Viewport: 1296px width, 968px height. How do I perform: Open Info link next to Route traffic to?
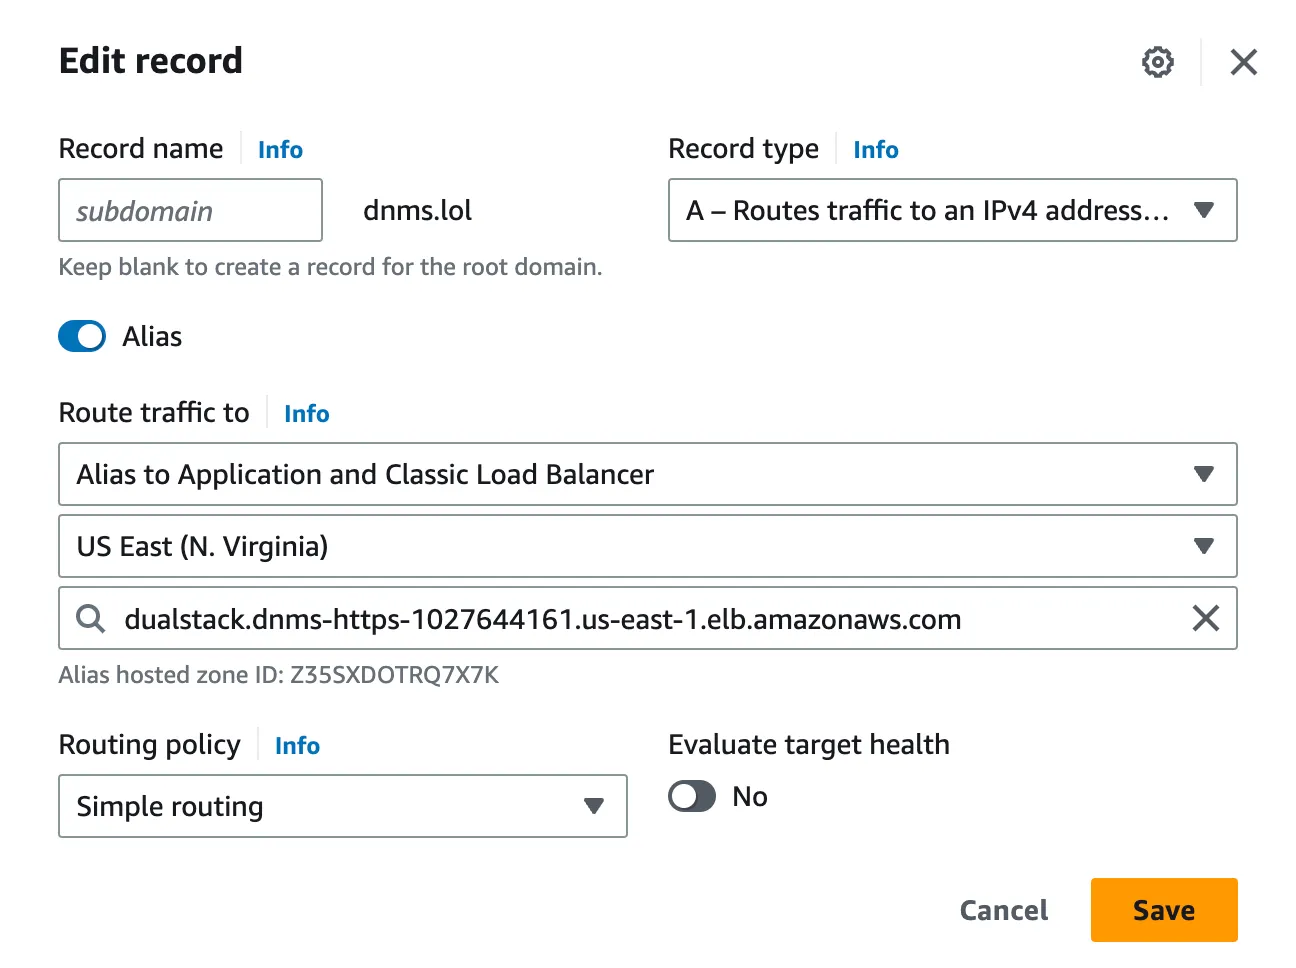306,414
